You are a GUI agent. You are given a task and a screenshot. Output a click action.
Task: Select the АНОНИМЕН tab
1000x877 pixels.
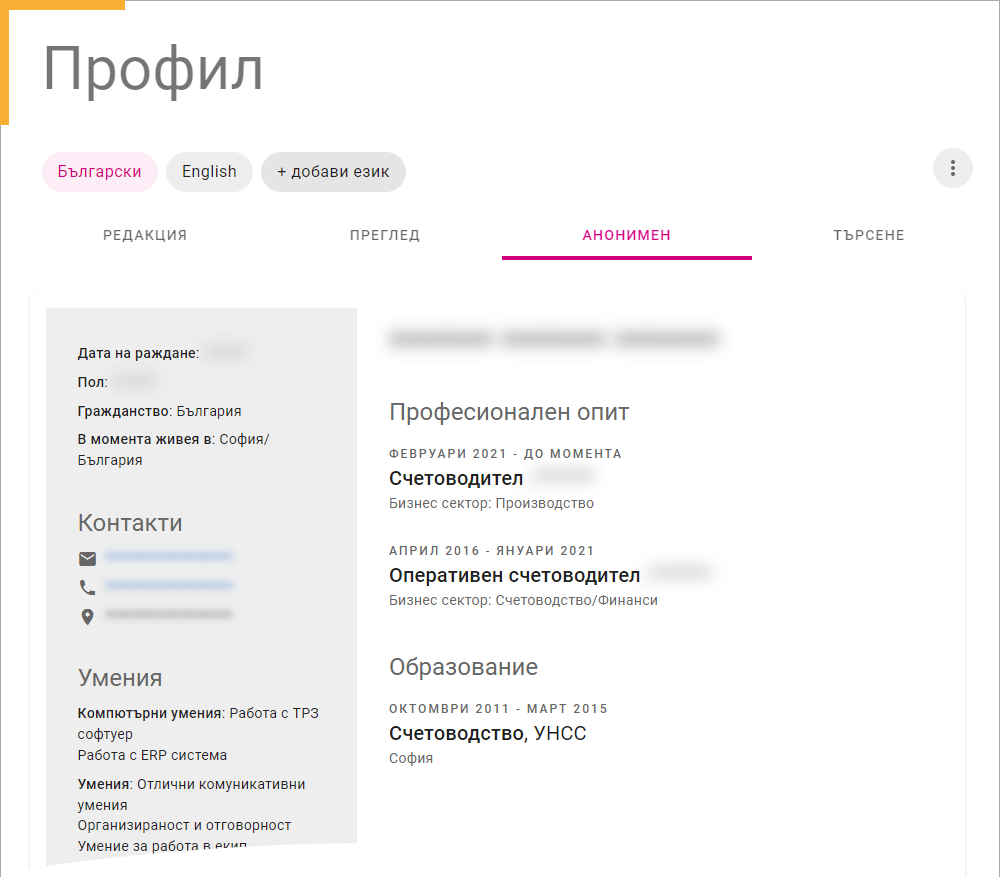tap(627, 235)
